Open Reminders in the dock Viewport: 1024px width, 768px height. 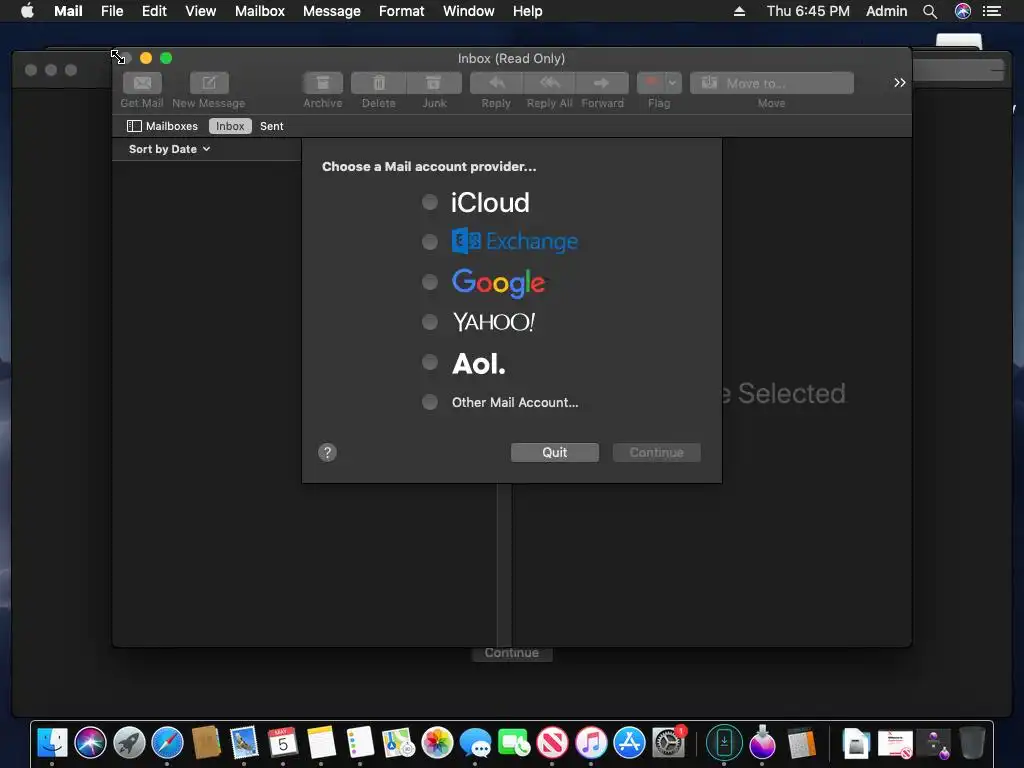click(360, 743)
